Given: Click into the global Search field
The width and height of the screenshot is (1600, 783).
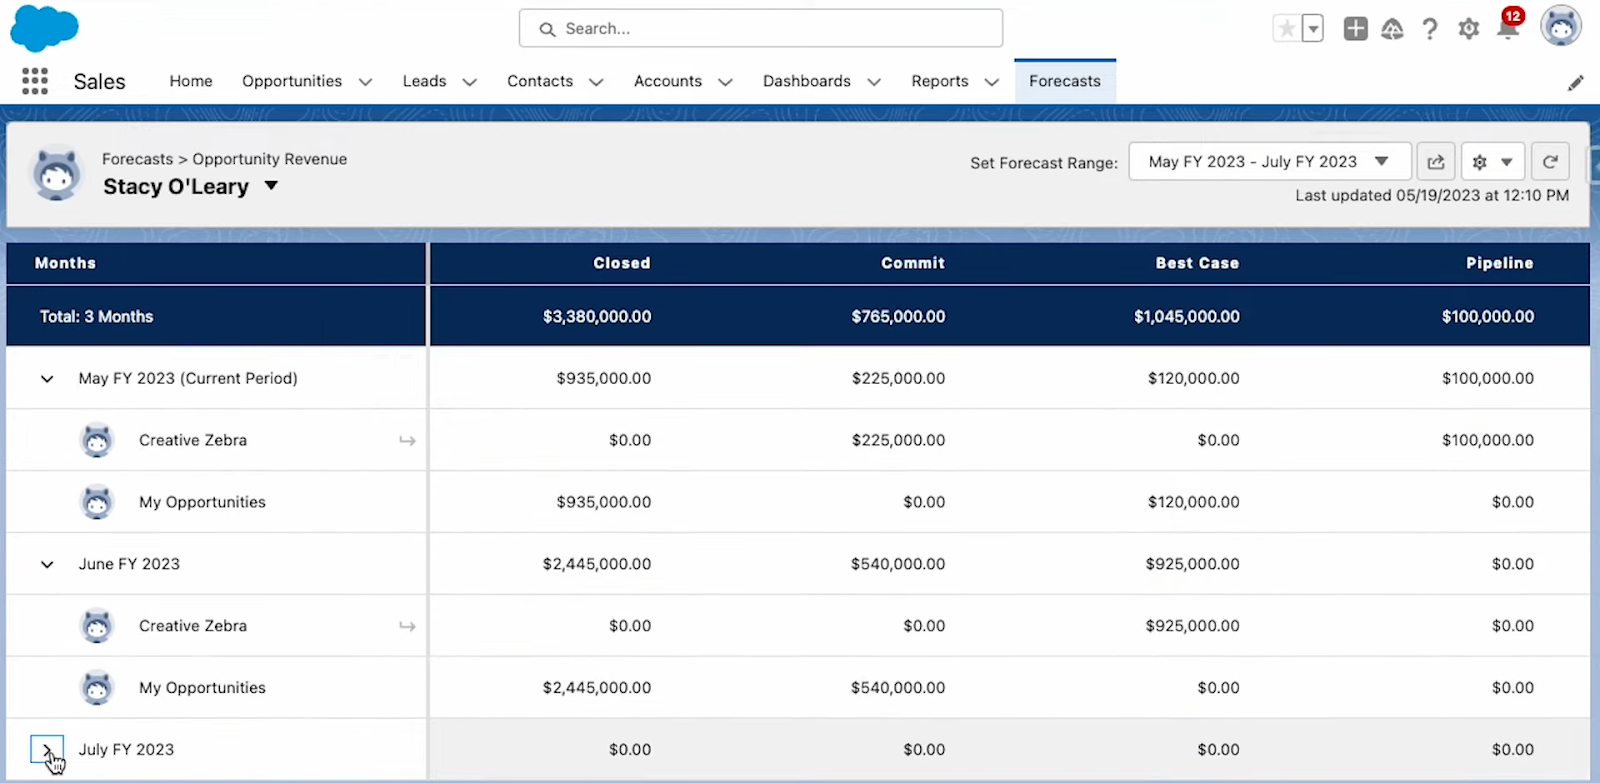Looking at the screenshot, I should (761, 28).
